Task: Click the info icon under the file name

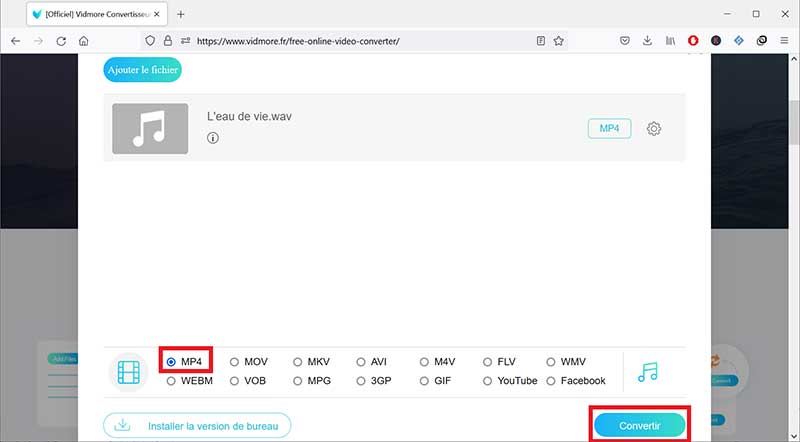Action: click(x=213, y=139)
